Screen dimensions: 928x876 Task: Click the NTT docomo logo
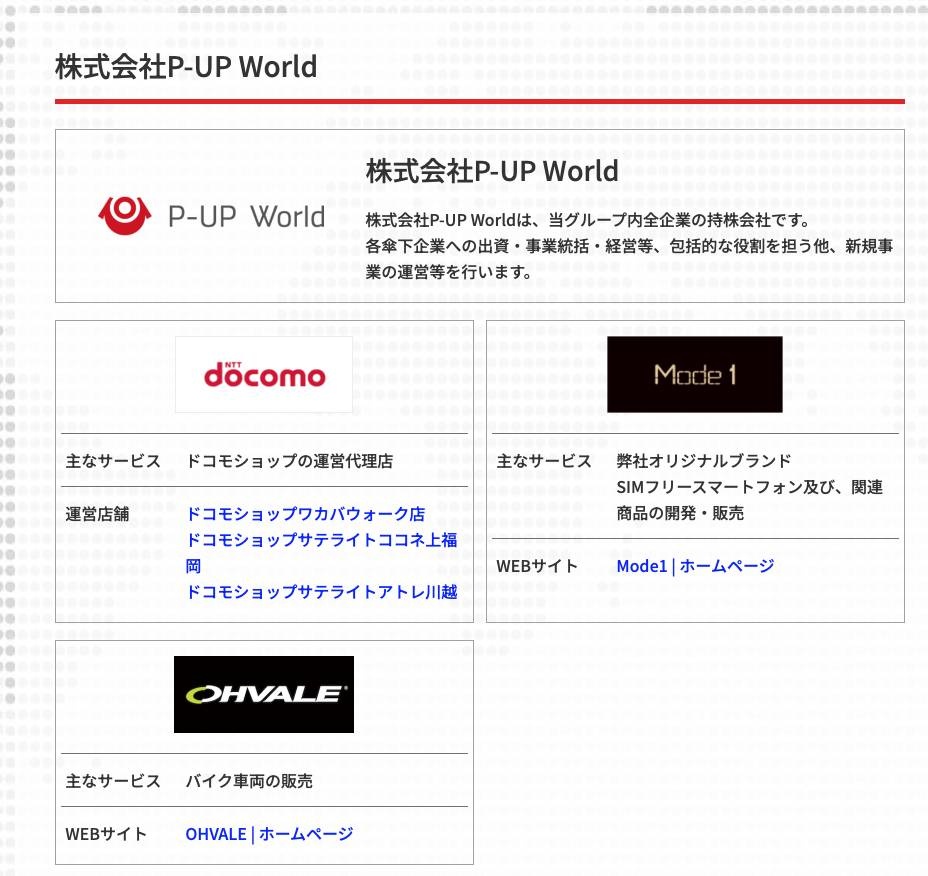tap(264, 375)
